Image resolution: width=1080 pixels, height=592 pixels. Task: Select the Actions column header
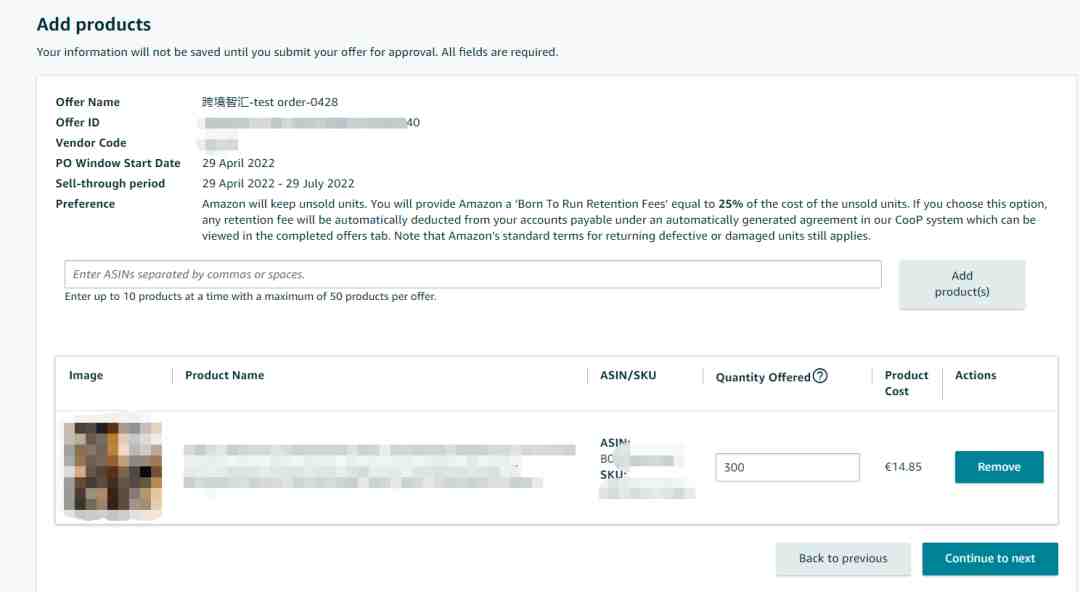pyautogui.click(x=975, y=376)
